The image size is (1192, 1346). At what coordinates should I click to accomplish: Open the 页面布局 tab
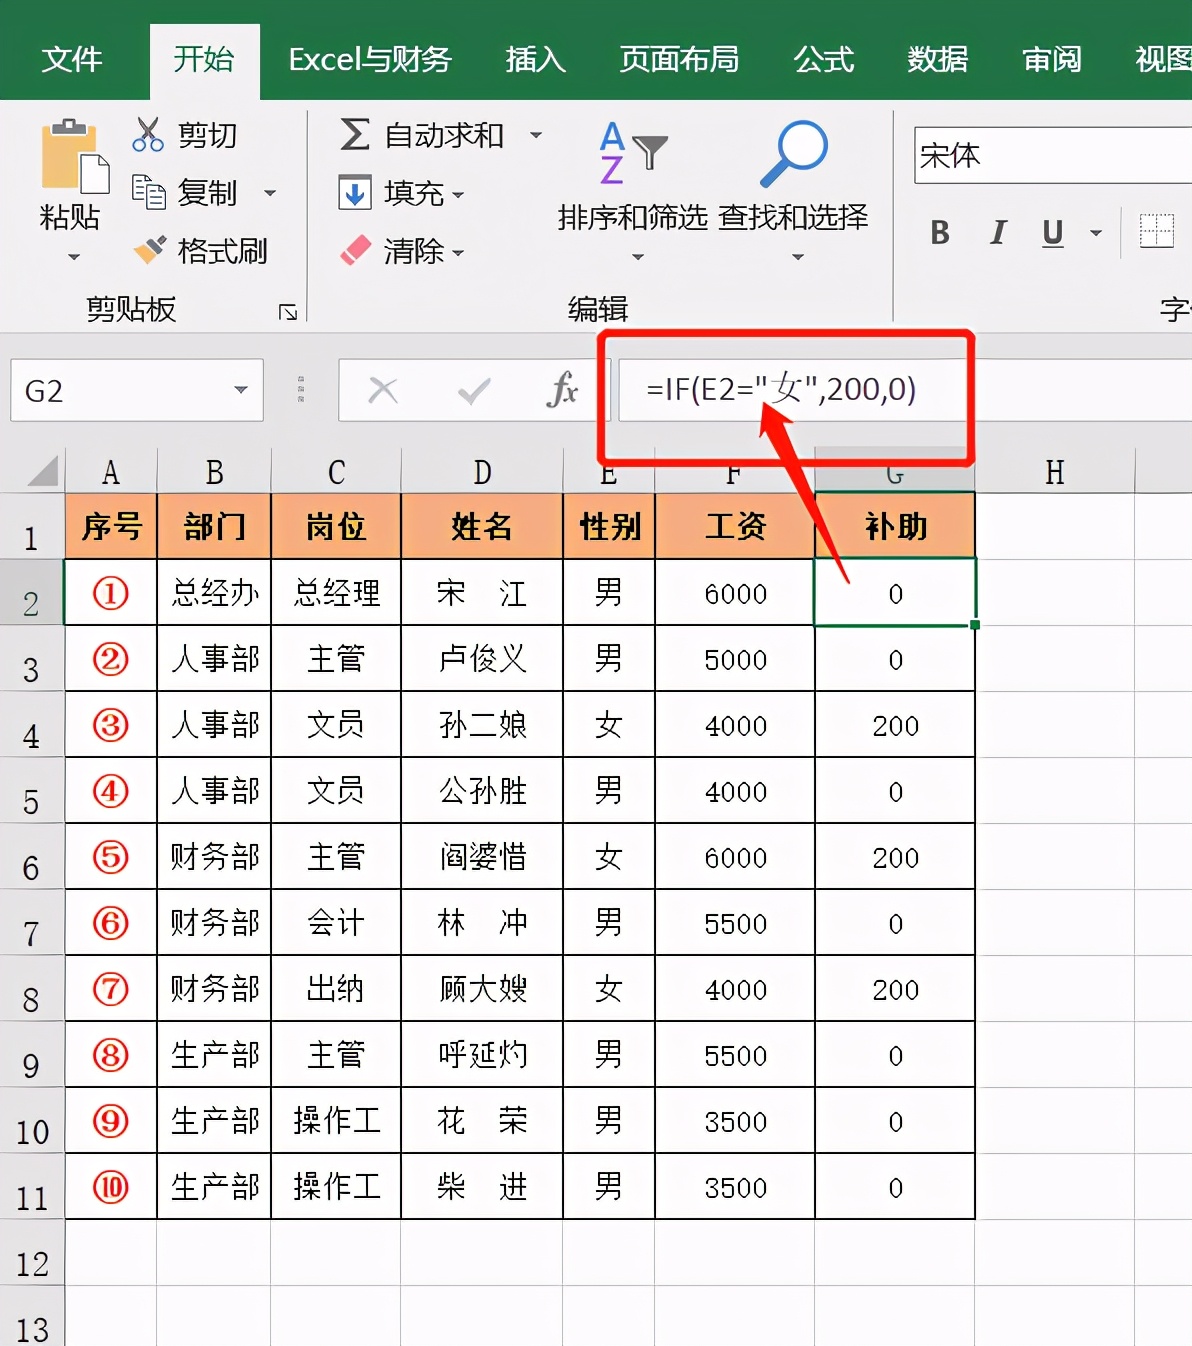(680, 60)
